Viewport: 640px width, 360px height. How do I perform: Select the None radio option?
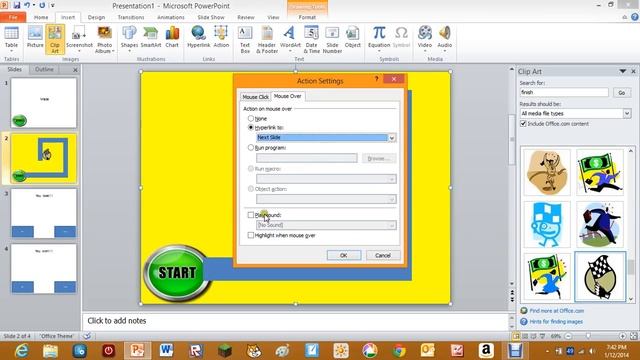[x=251, y=118]
